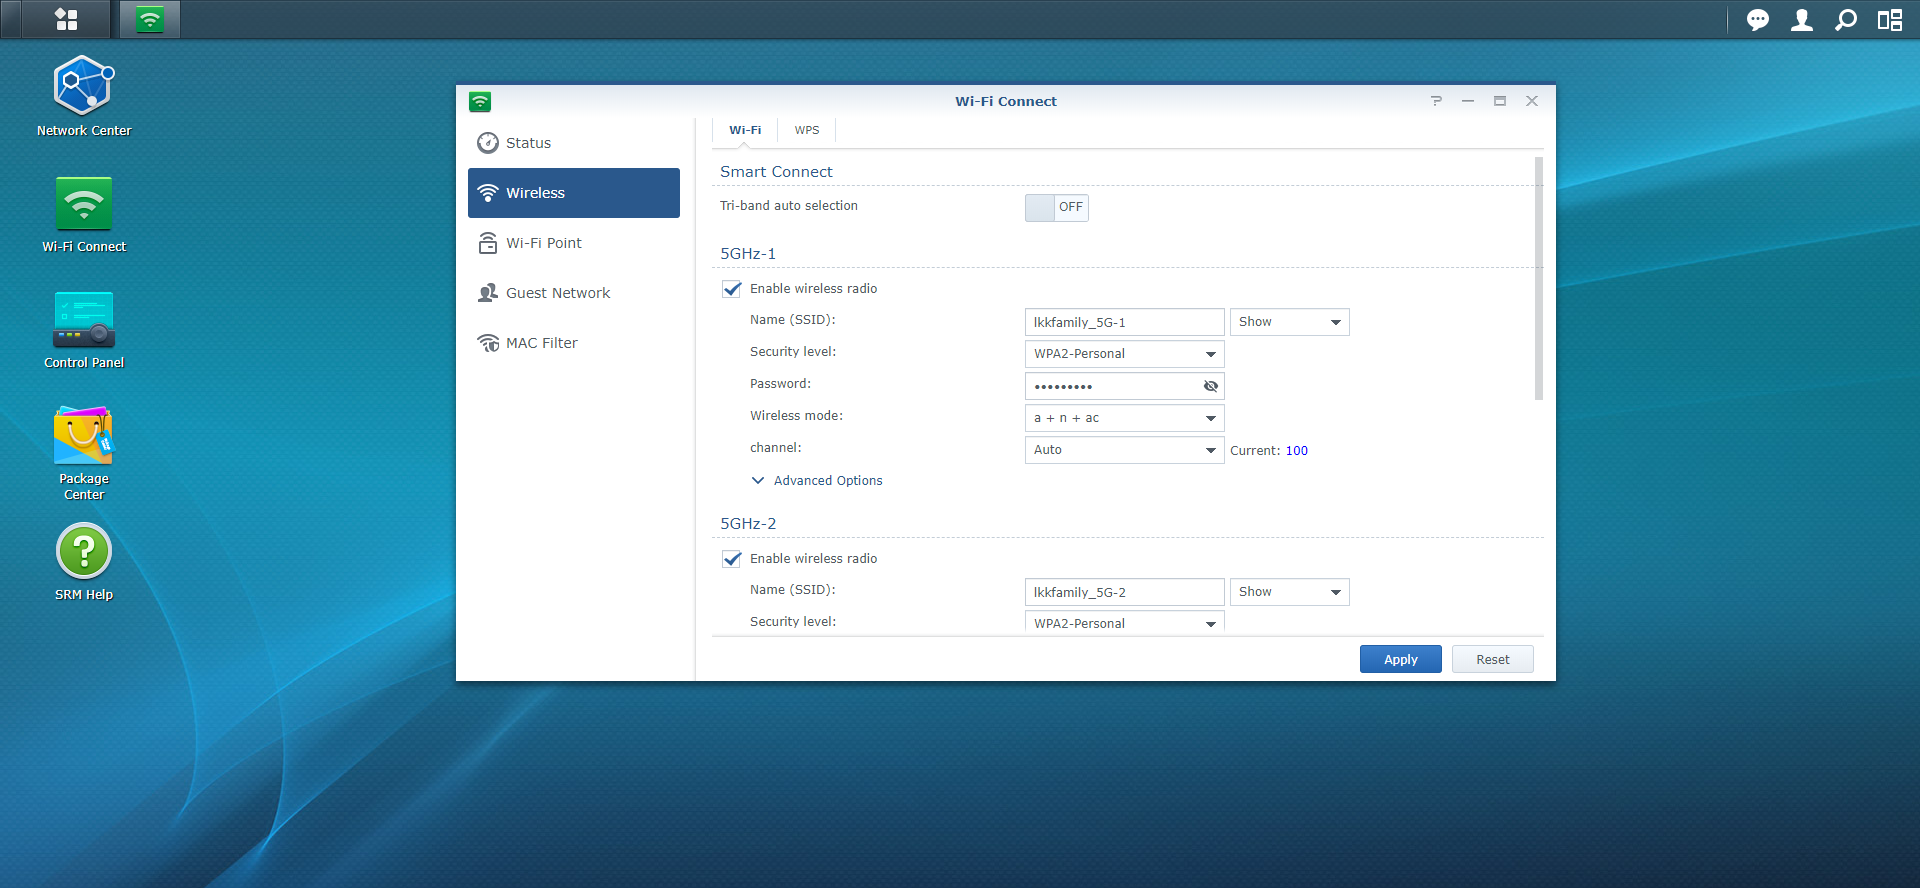1920x888 pixels.
Task: Click the Wi-Fi Point router icon
Action: coord(488,243)
